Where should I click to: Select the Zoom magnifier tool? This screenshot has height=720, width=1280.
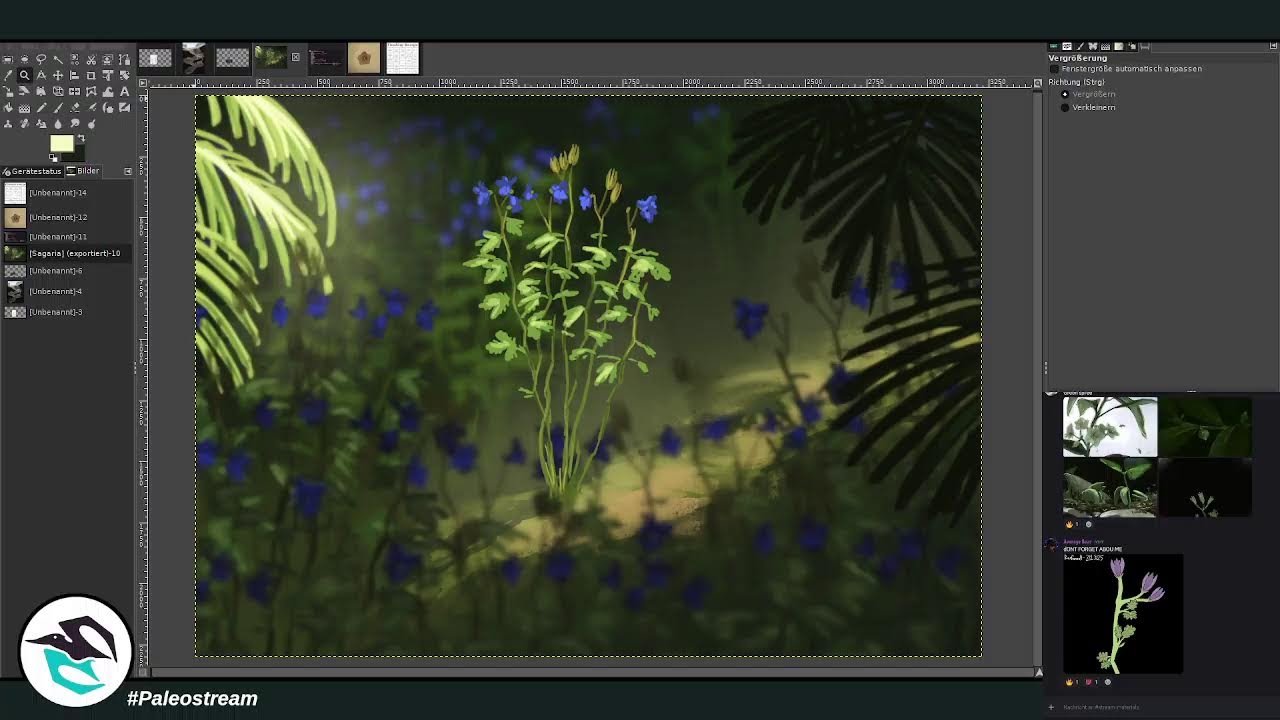tap(24, 75)
